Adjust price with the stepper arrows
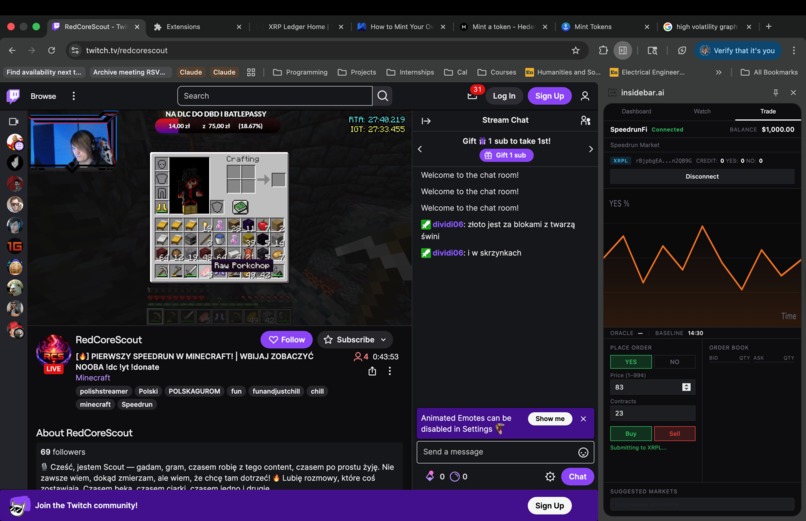This screenshot has height=521, width=806. tap(686, 387)
